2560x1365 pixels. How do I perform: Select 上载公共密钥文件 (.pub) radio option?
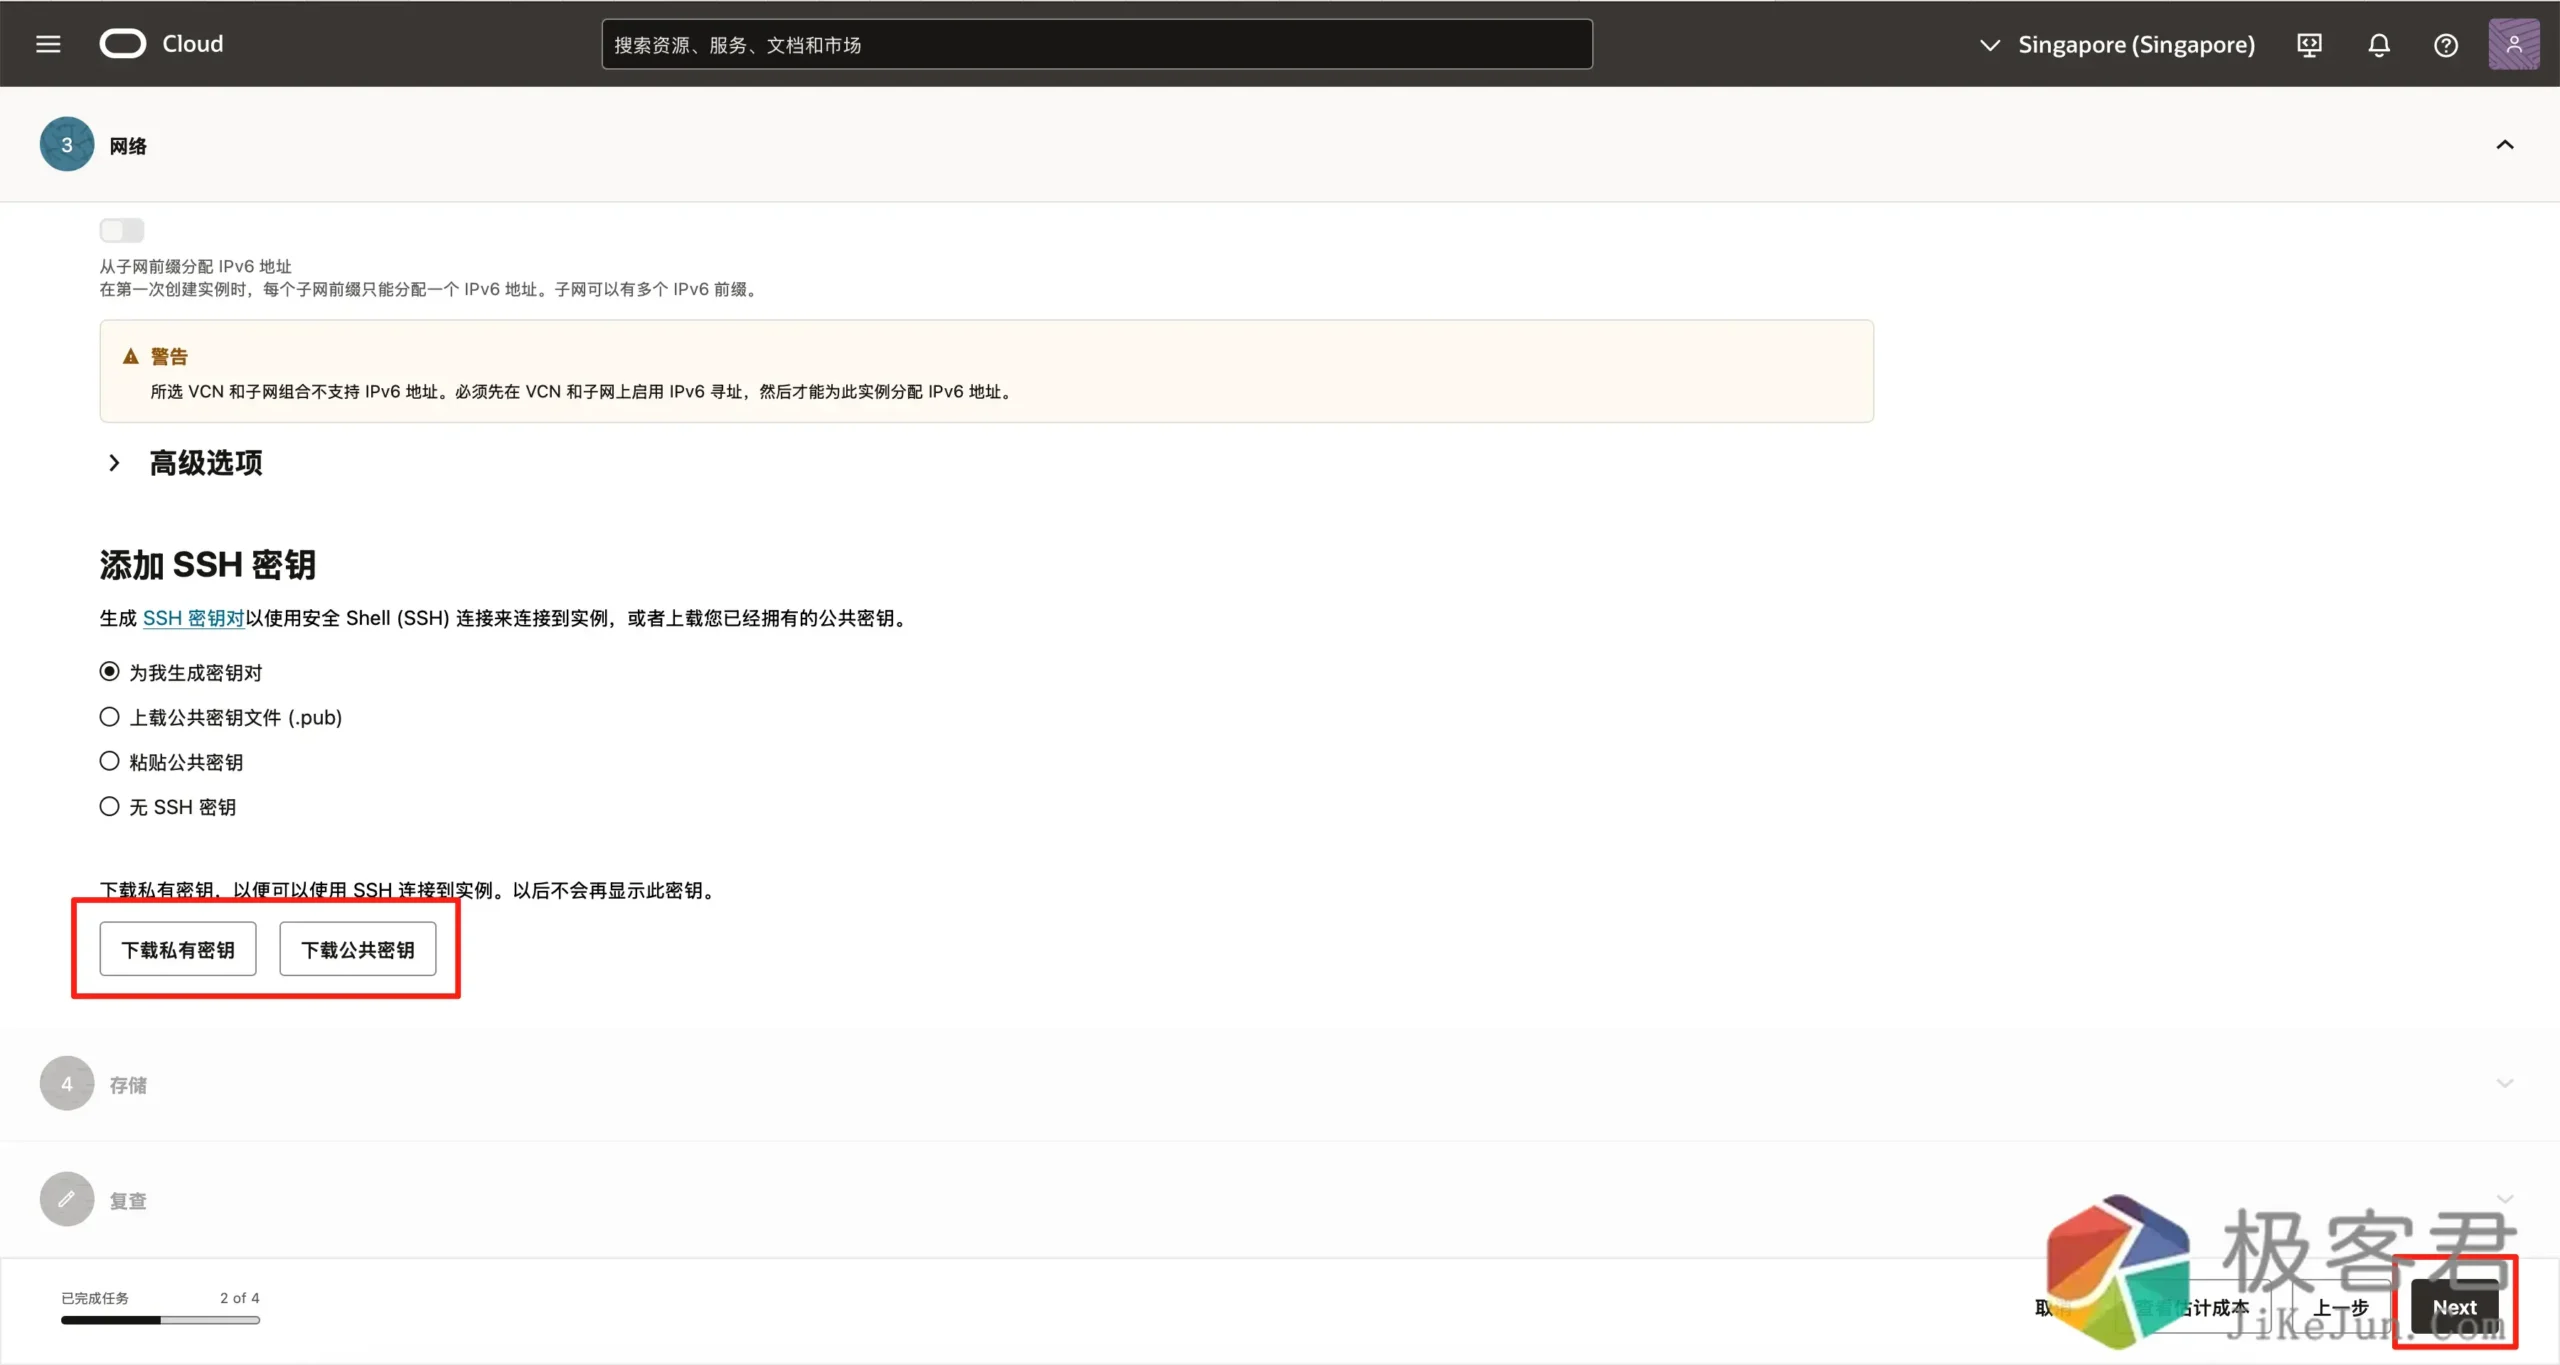click(x=109, y=716)
